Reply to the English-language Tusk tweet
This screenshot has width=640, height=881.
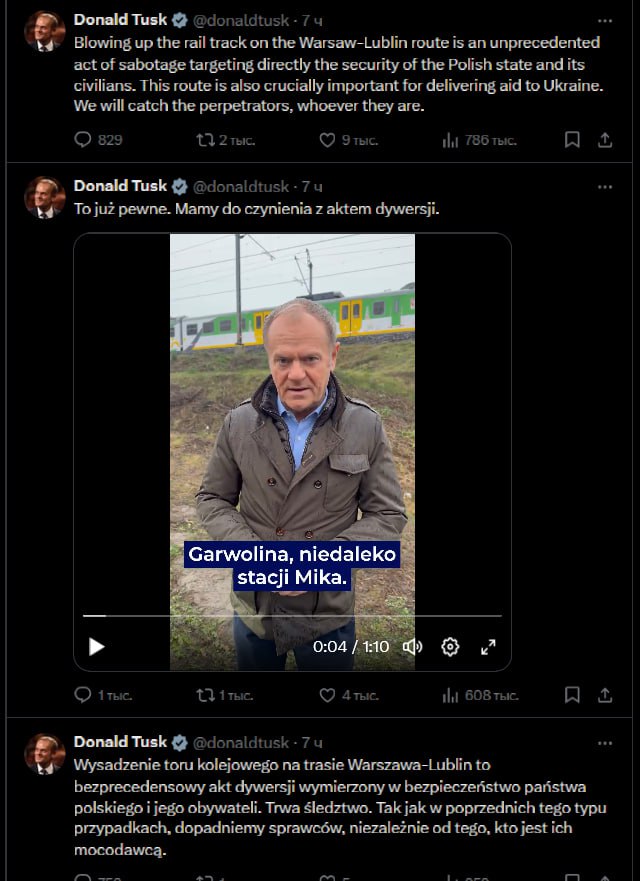(x=82, y=140)
